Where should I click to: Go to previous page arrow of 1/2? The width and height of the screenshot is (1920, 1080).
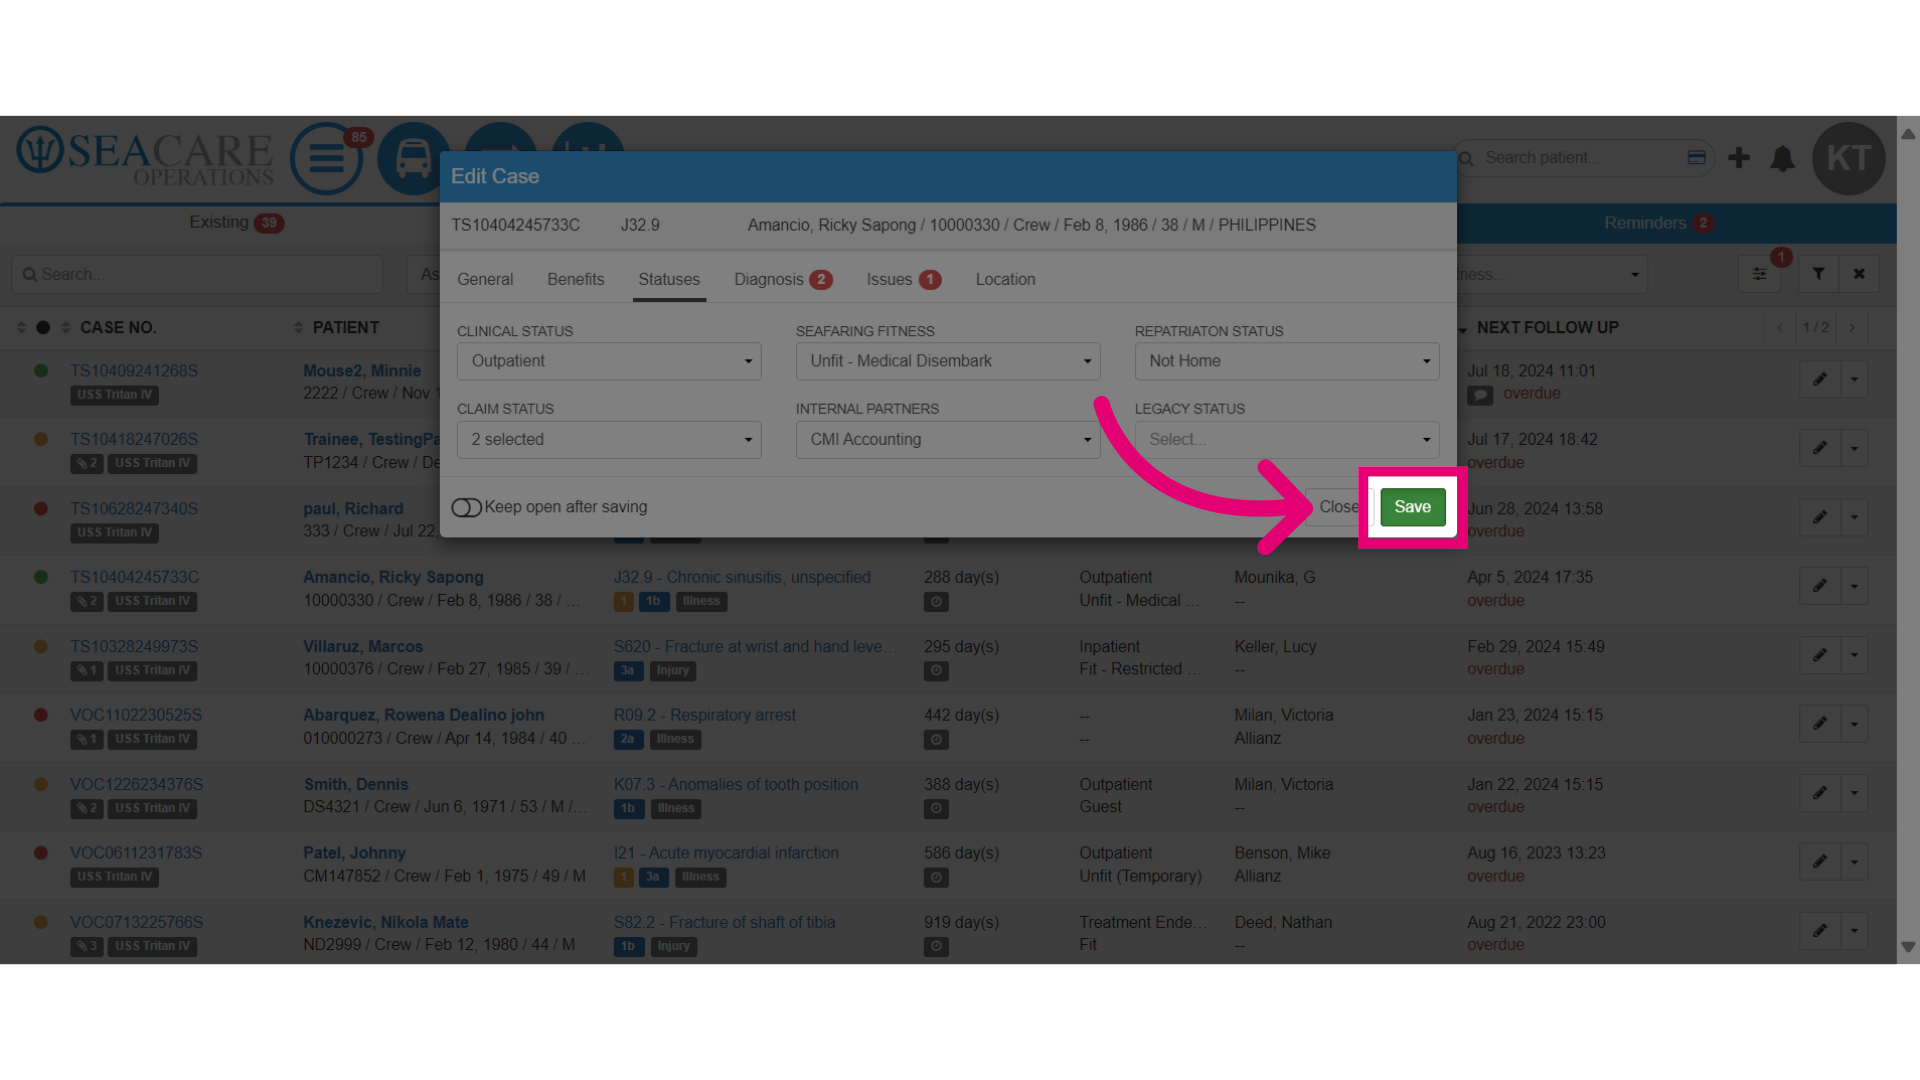pos(1779,328)
